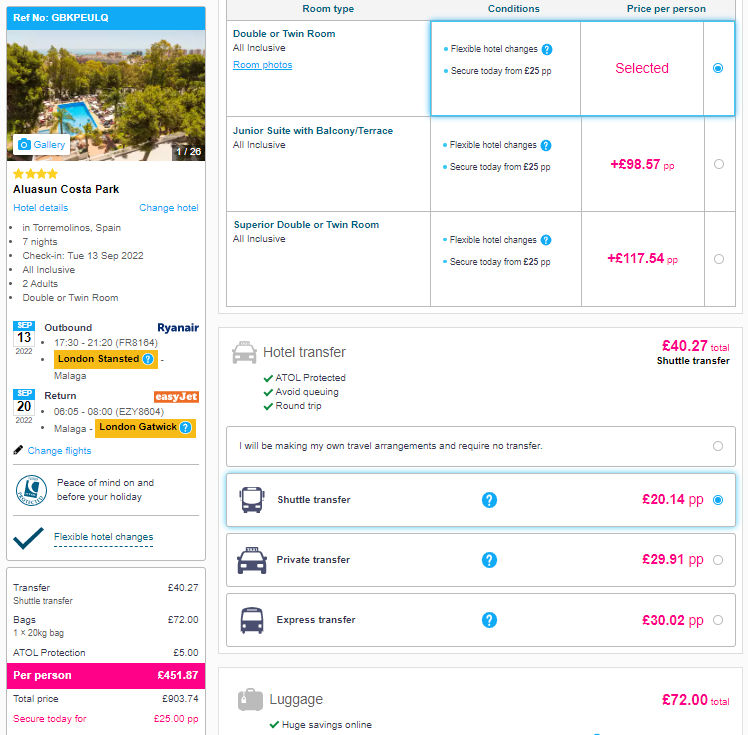Click the Total price £903.74 row
This screenshot has height=735, width=748.
[x=106, y=699]
